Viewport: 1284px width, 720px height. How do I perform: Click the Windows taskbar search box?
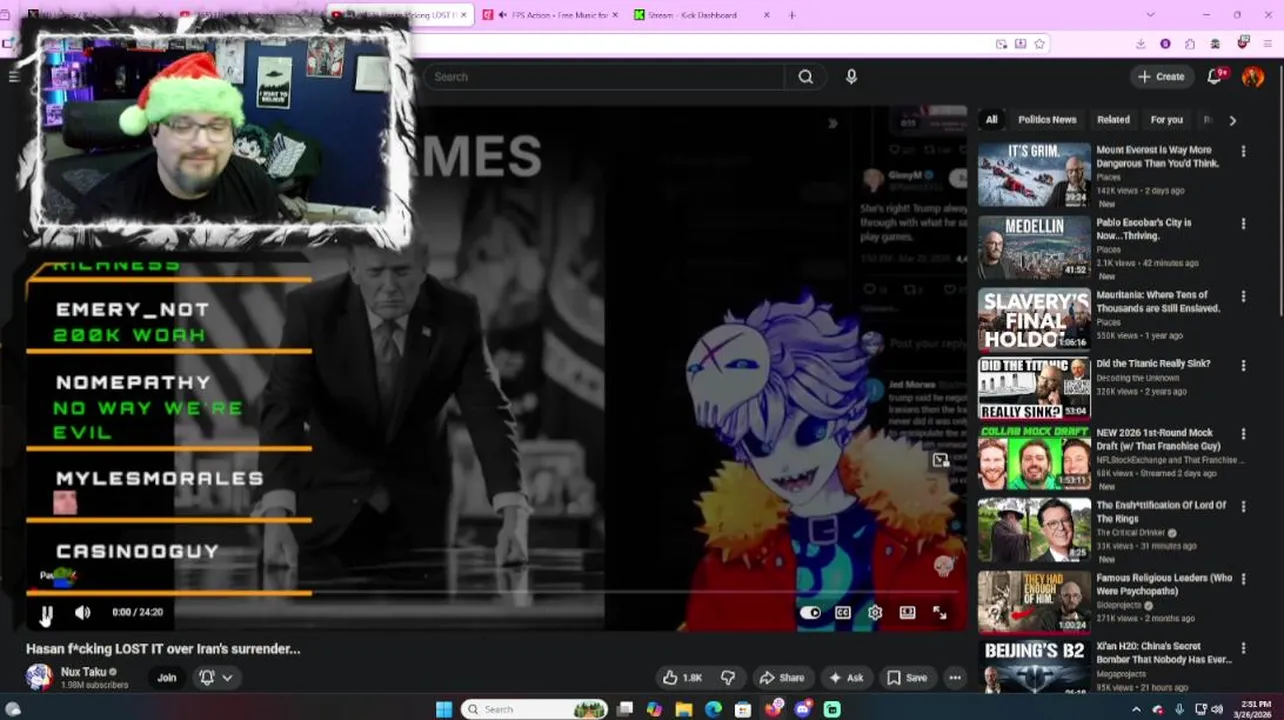534,709
